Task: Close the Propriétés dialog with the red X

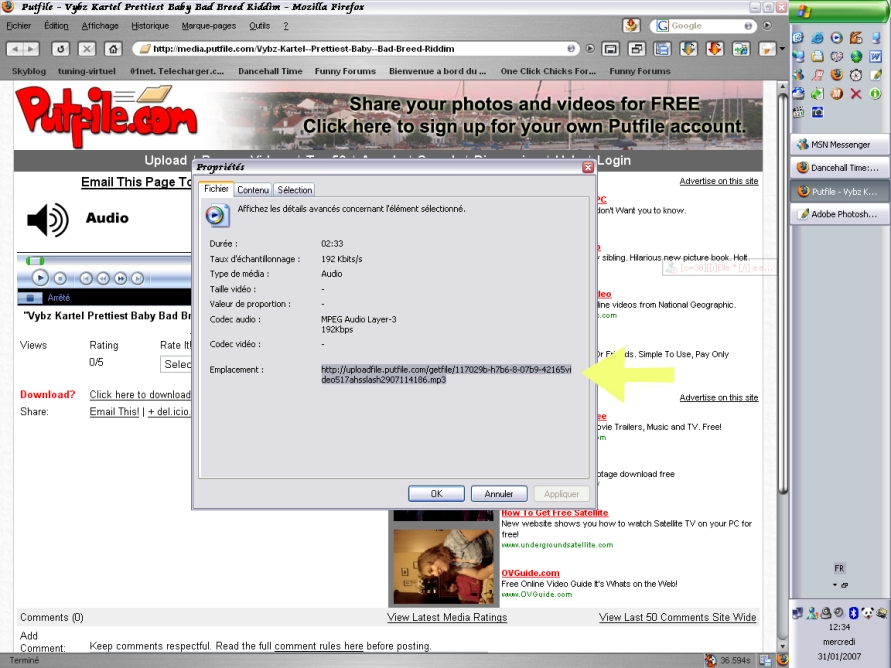Action: click(588, 167)
